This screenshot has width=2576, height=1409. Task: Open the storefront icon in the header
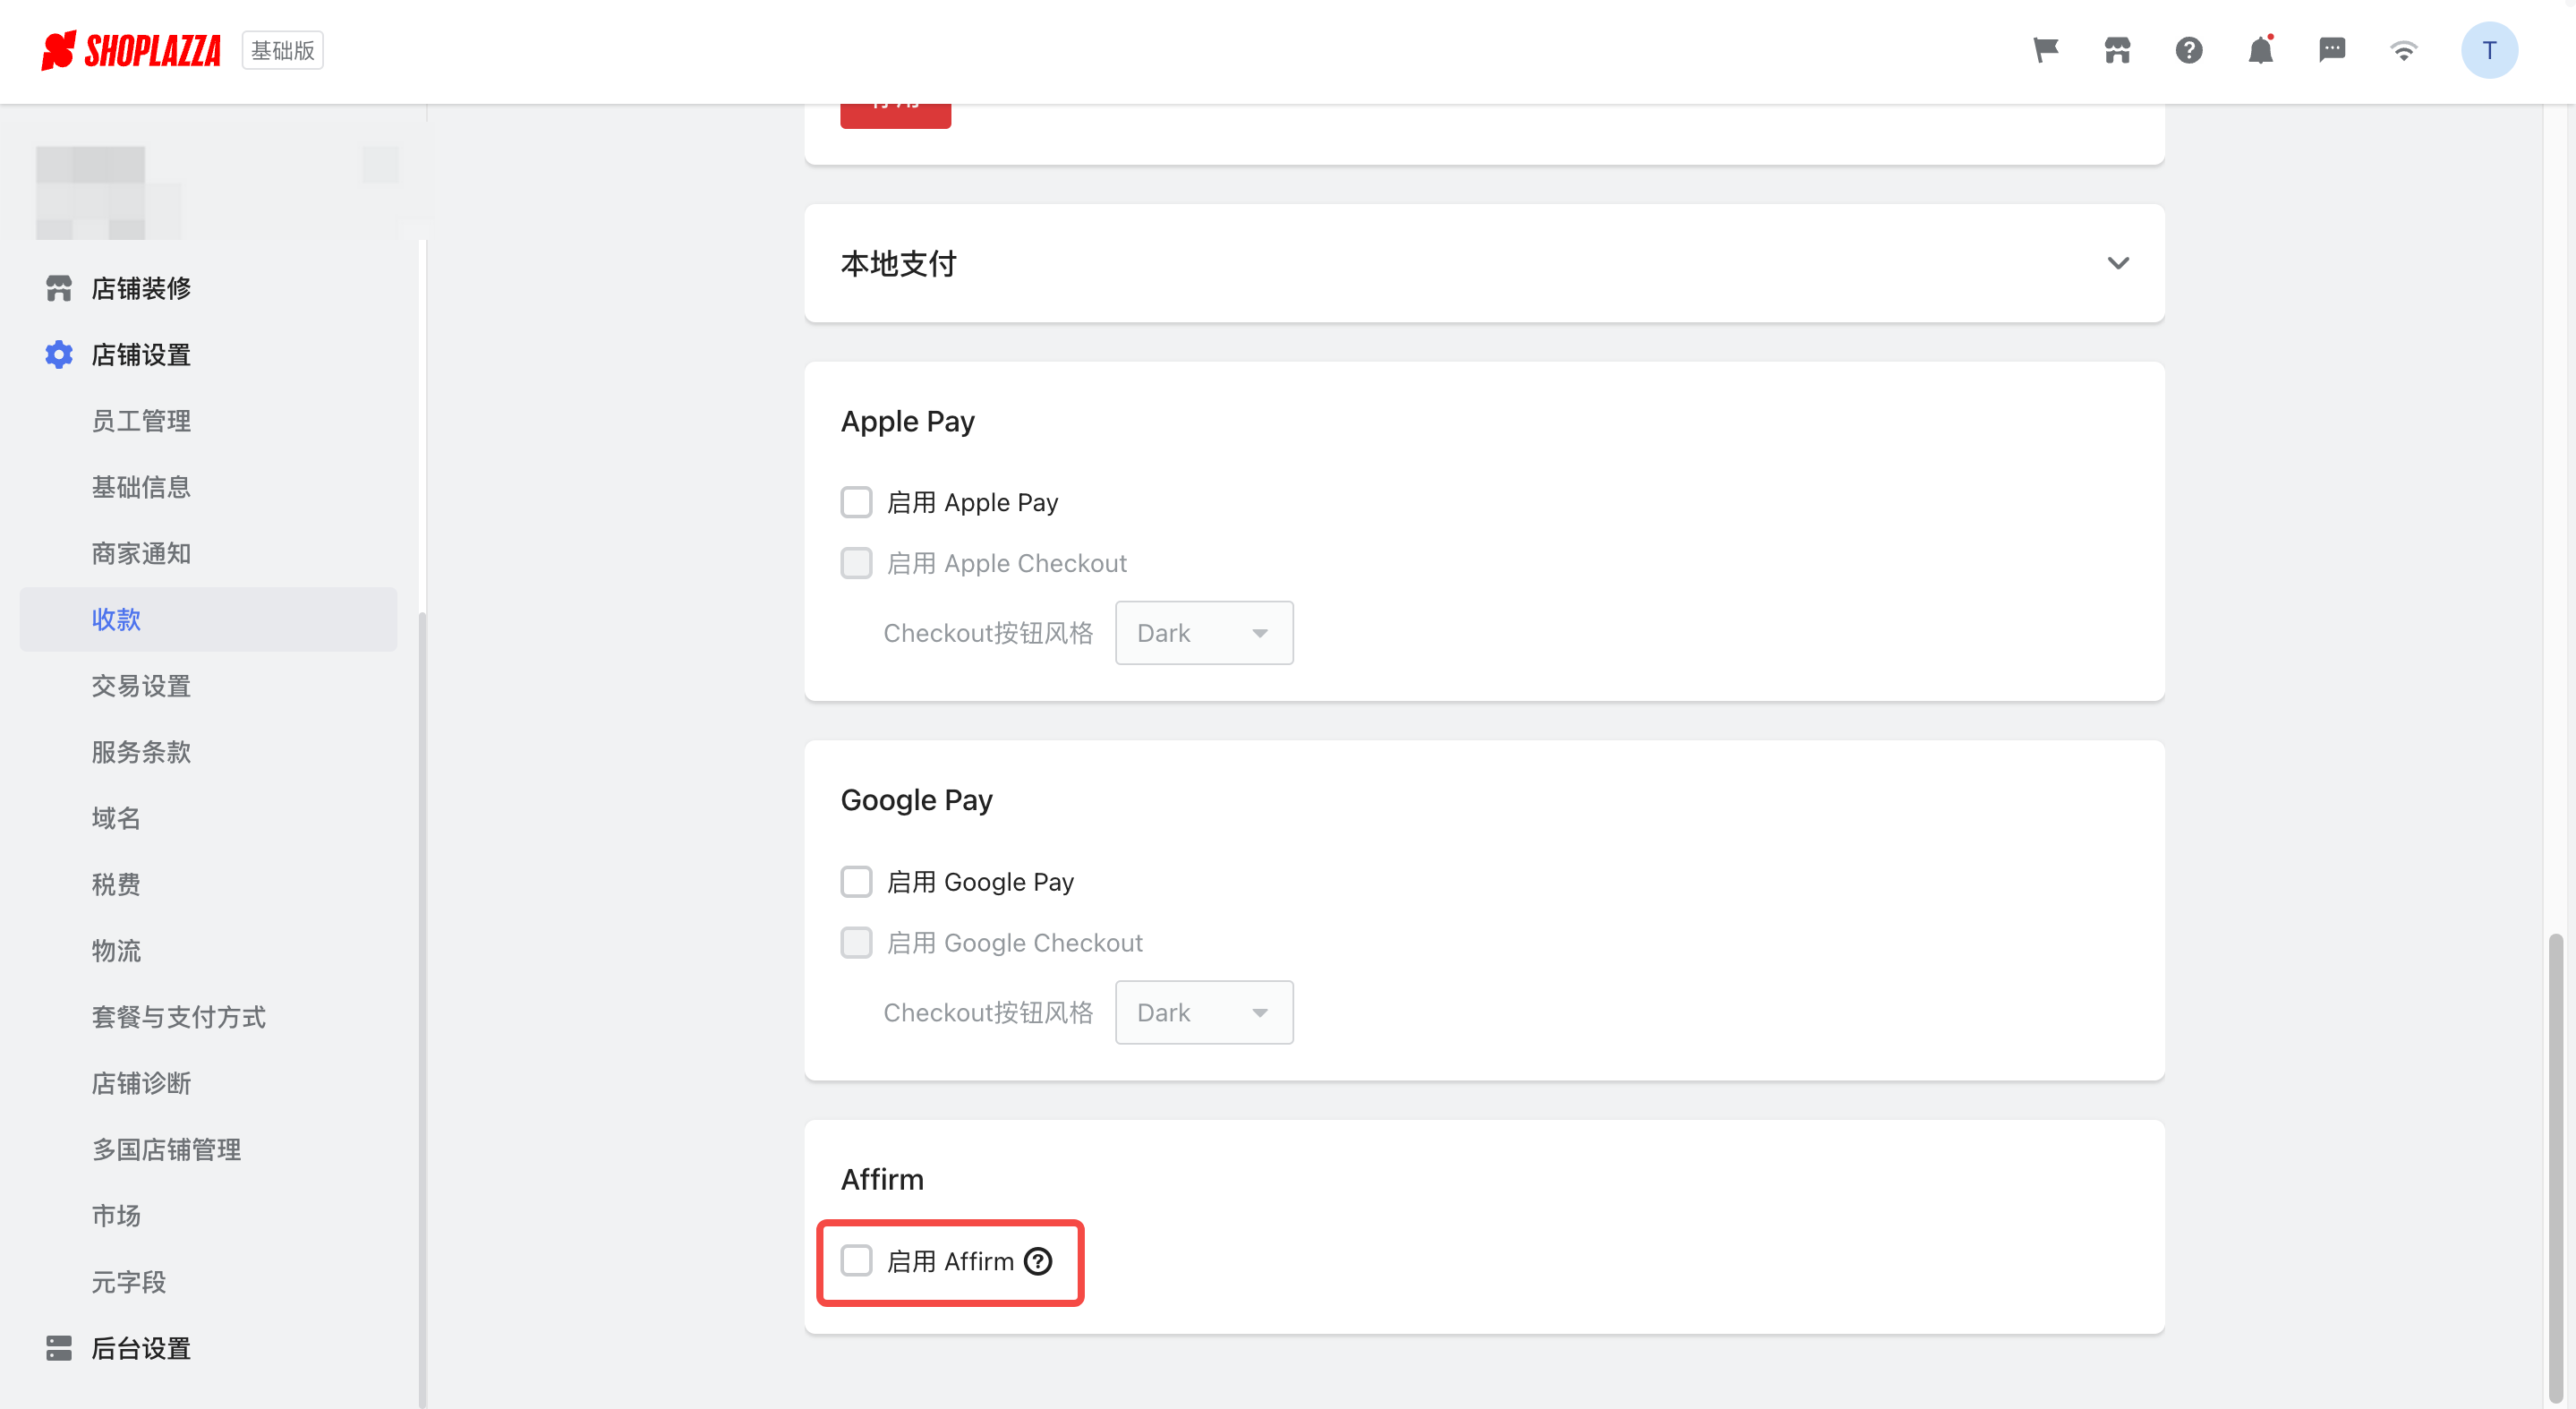(2117, 50)
